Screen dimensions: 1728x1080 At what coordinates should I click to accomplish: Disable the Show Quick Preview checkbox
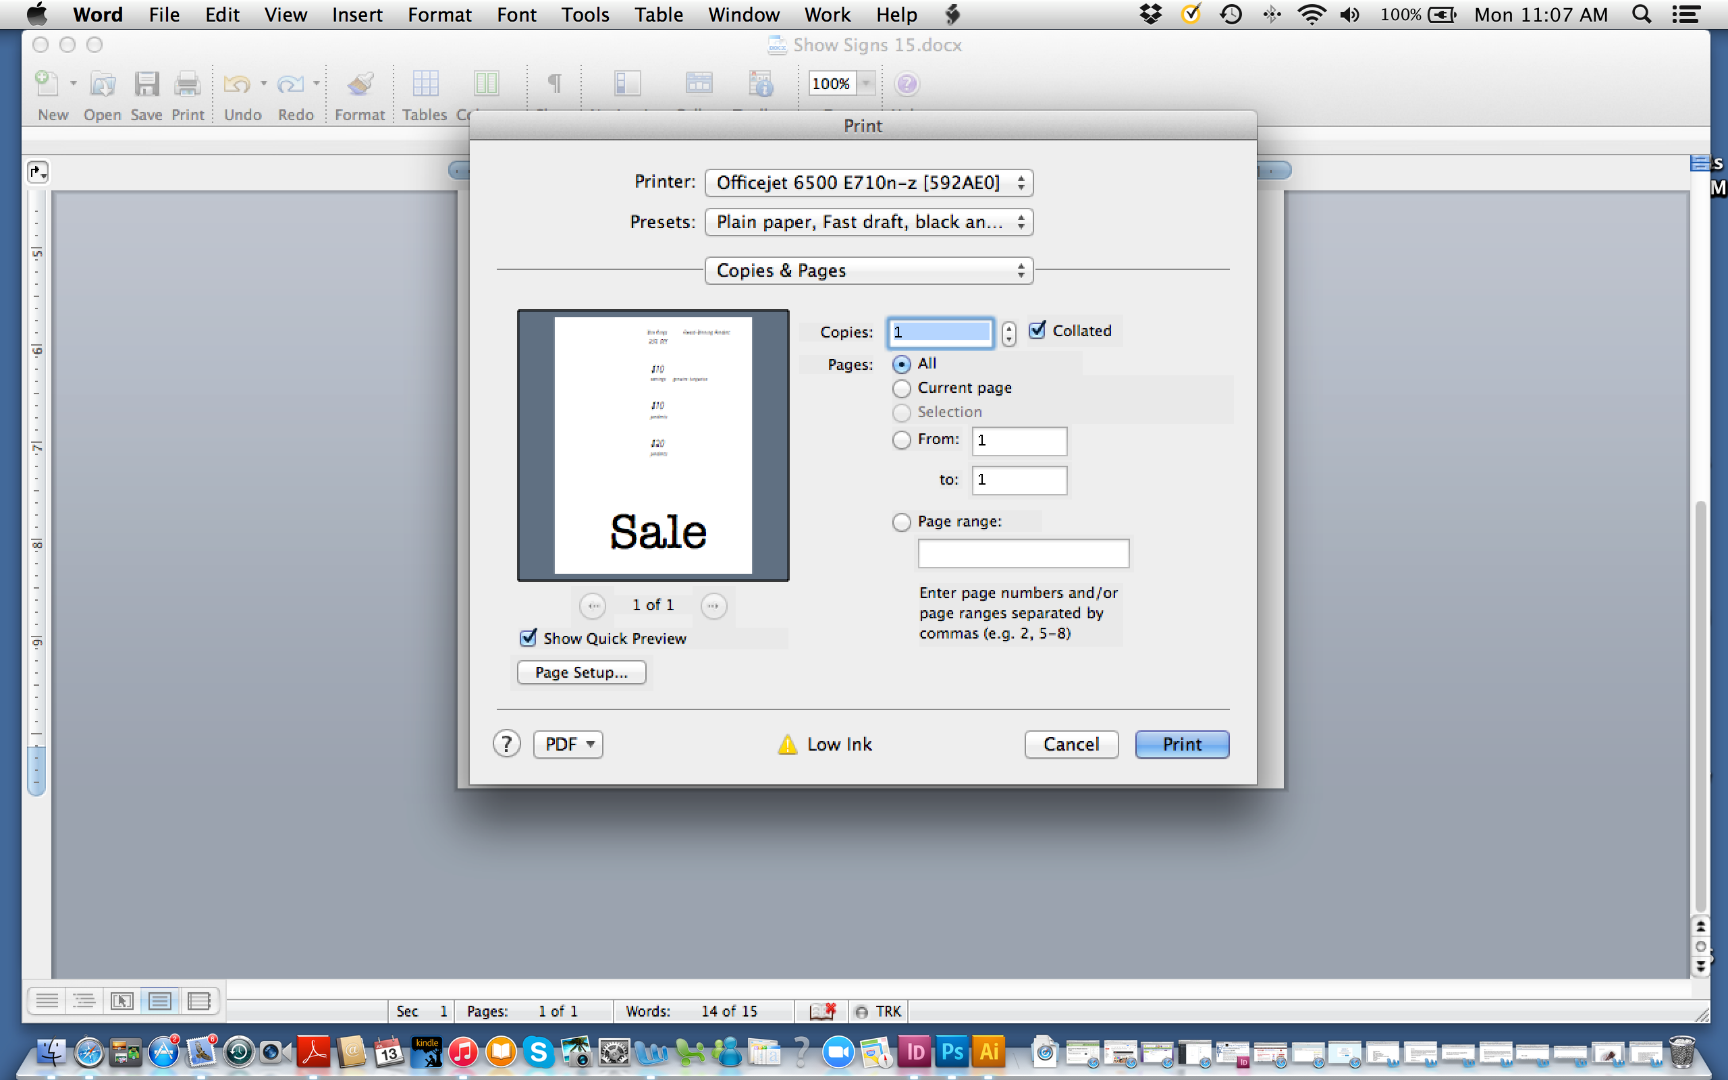(x=528, y=638)
